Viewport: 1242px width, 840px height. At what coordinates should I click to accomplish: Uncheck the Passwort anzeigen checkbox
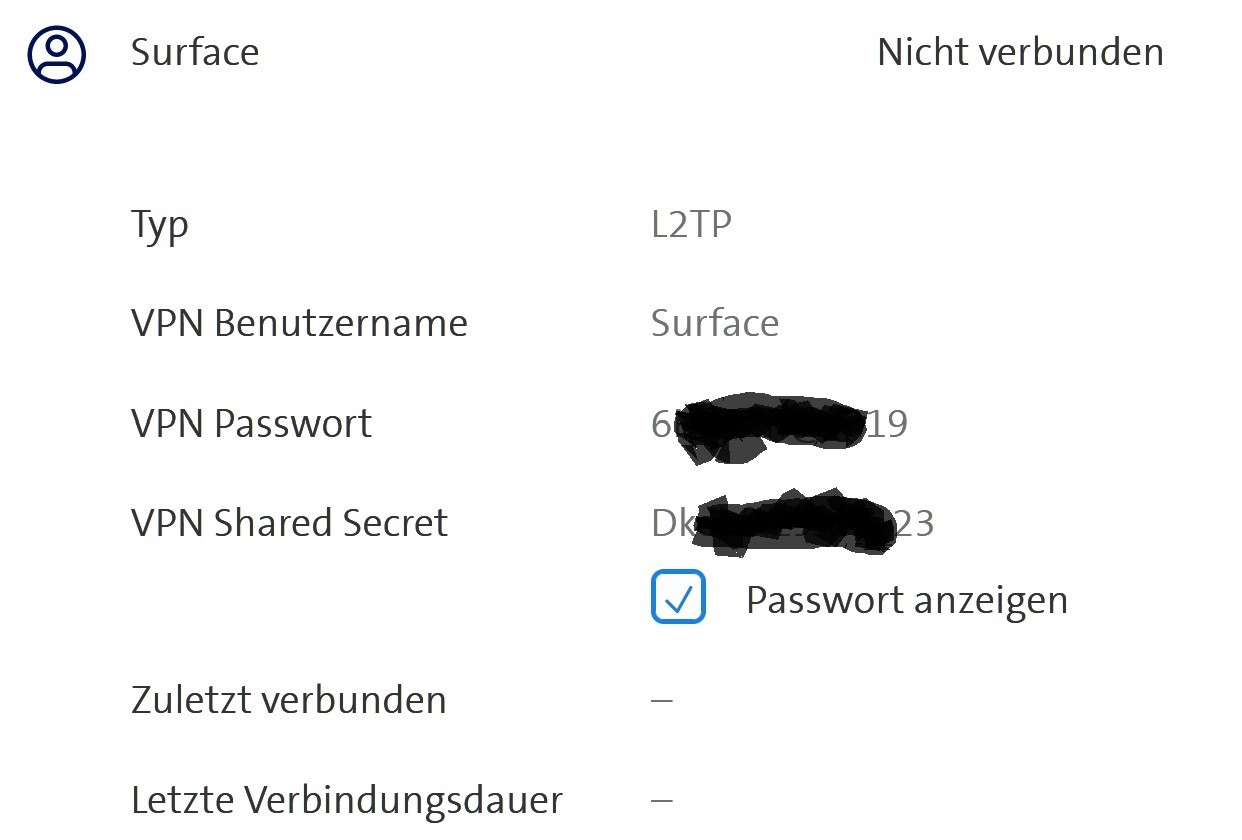tap(678, 597)
